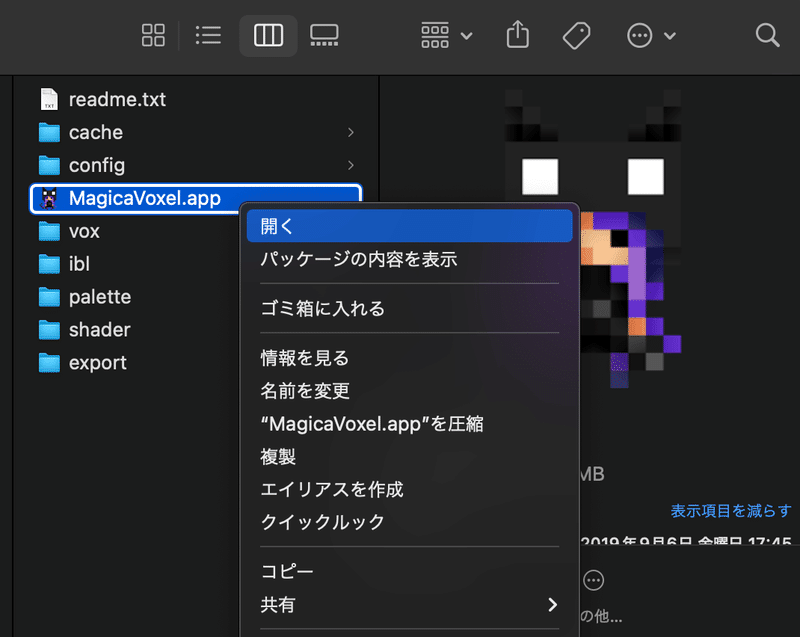Viewport: 800px width, 637px height.
Task: Click the export folder icon
Action: pyautogui.click(x=49, y=363)
